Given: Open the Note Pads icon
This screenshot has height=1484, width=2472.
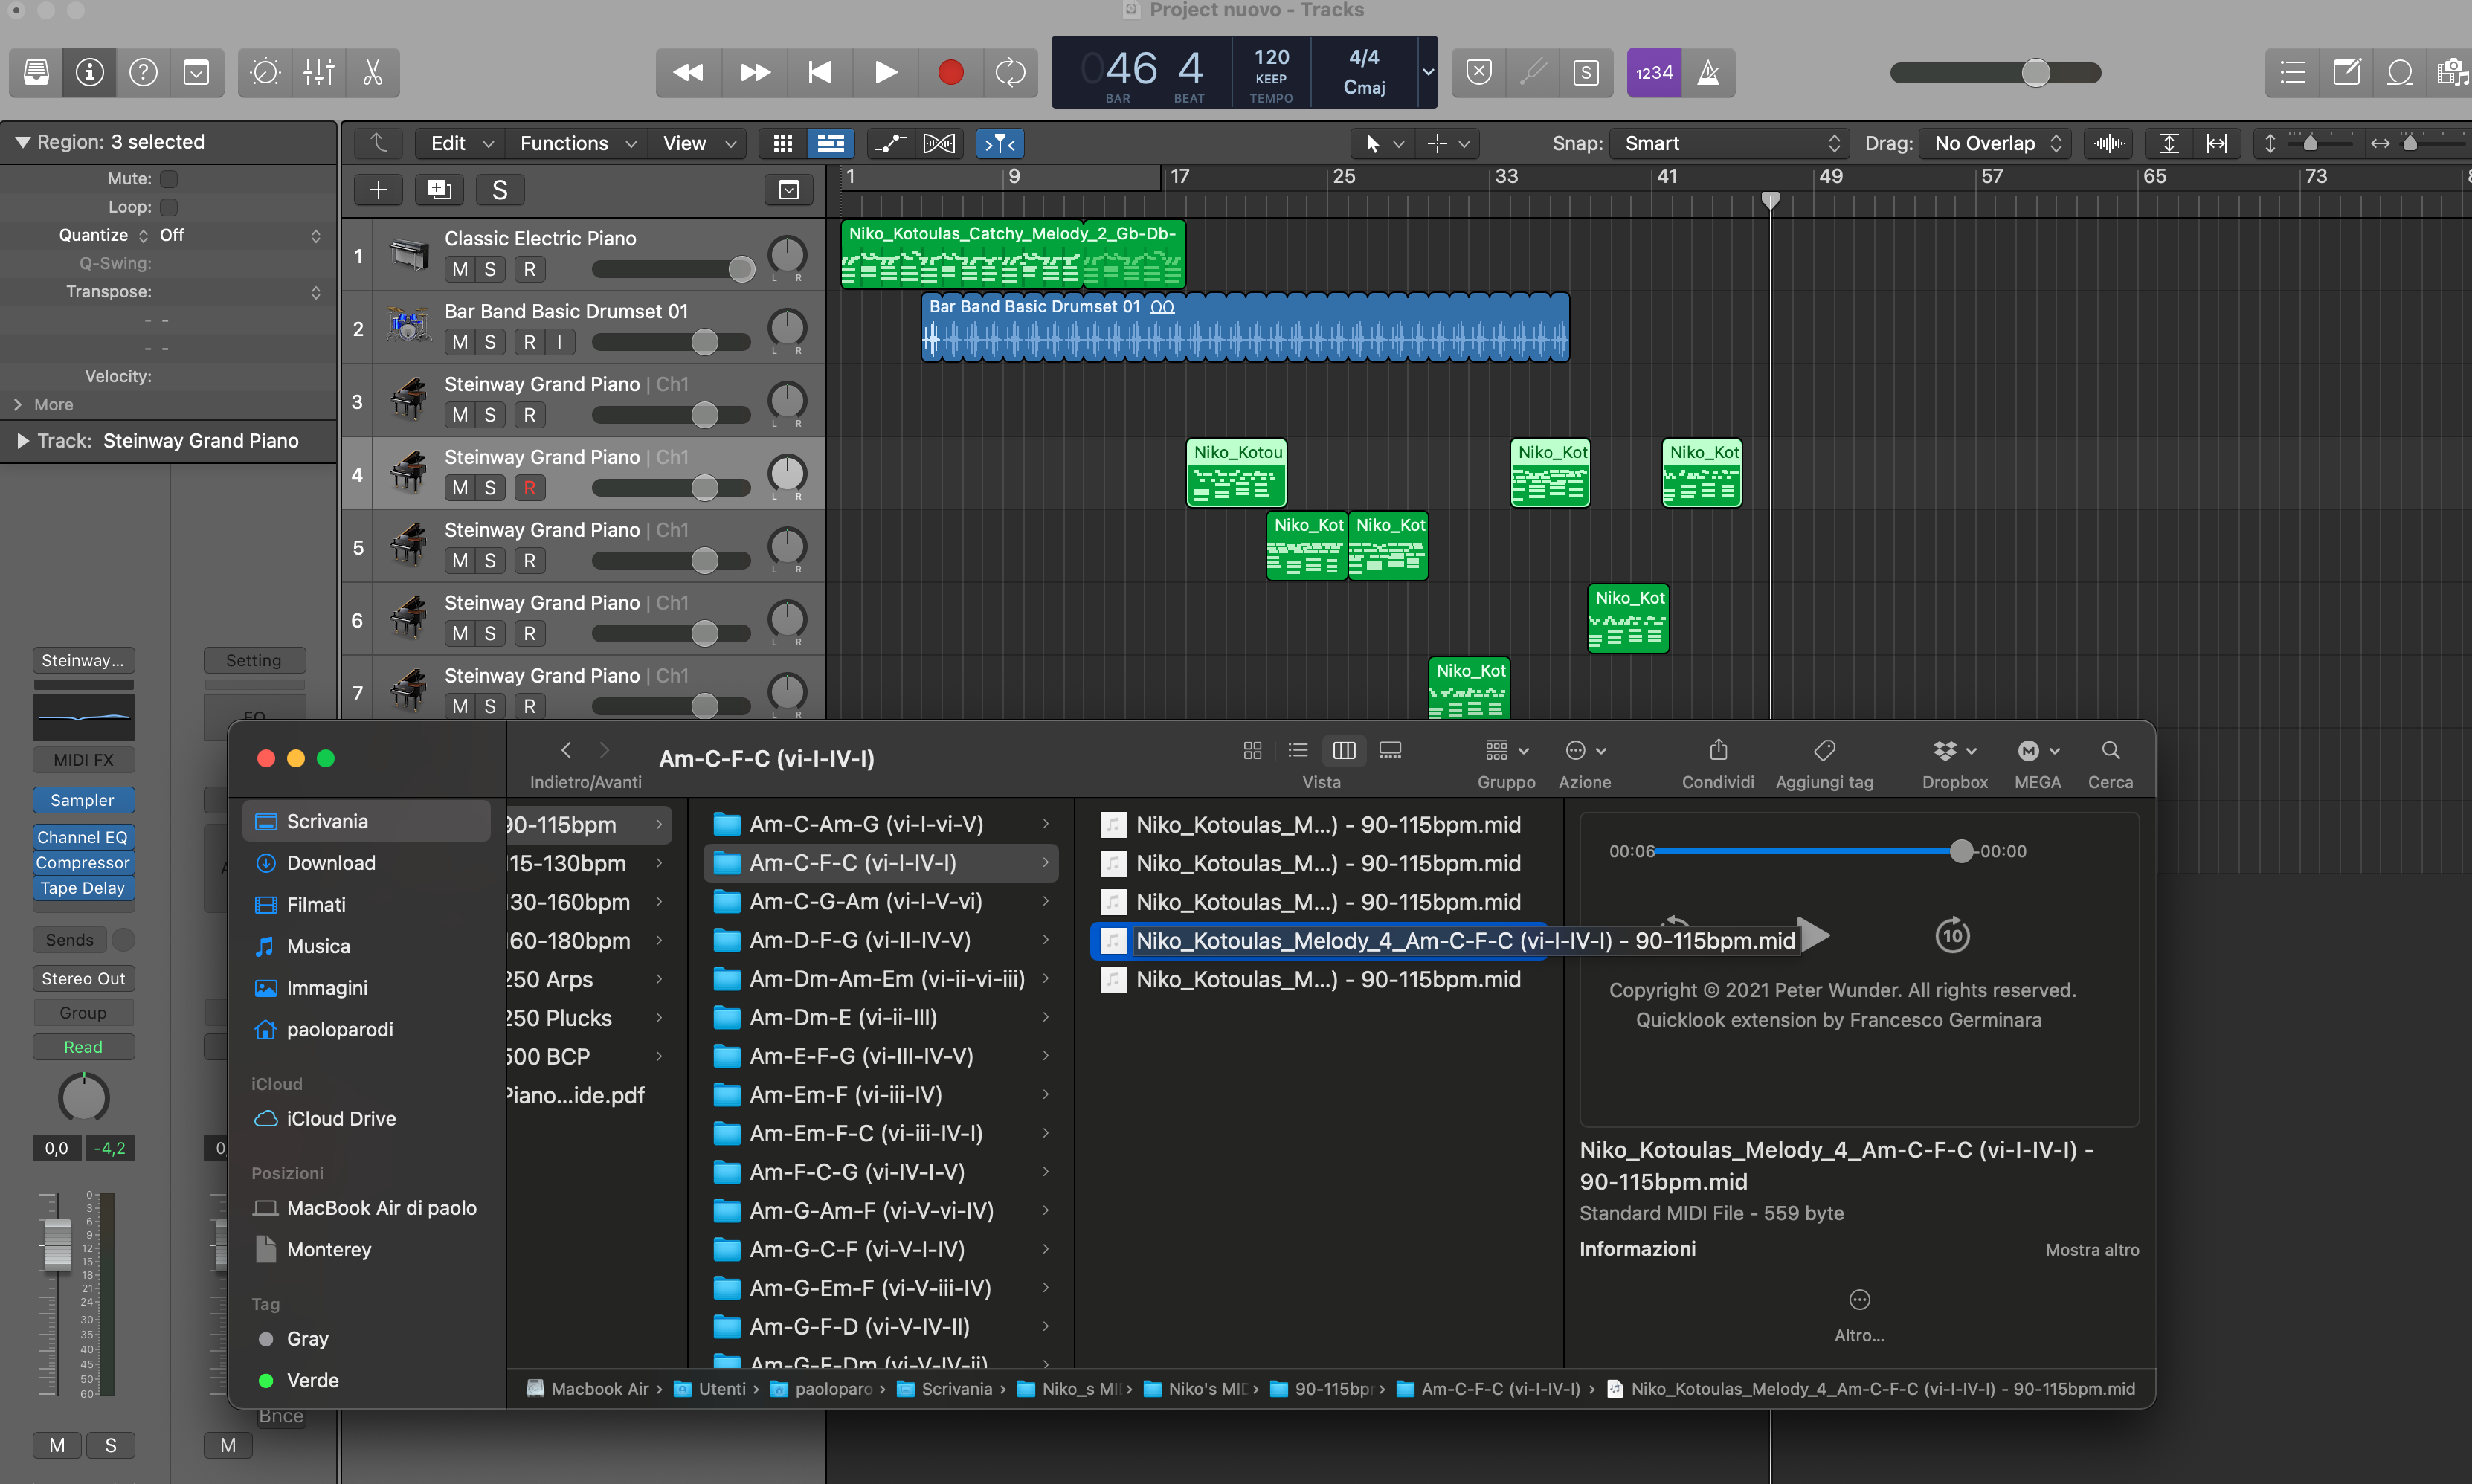Looking at the screenshot, I should point(2346,72).
